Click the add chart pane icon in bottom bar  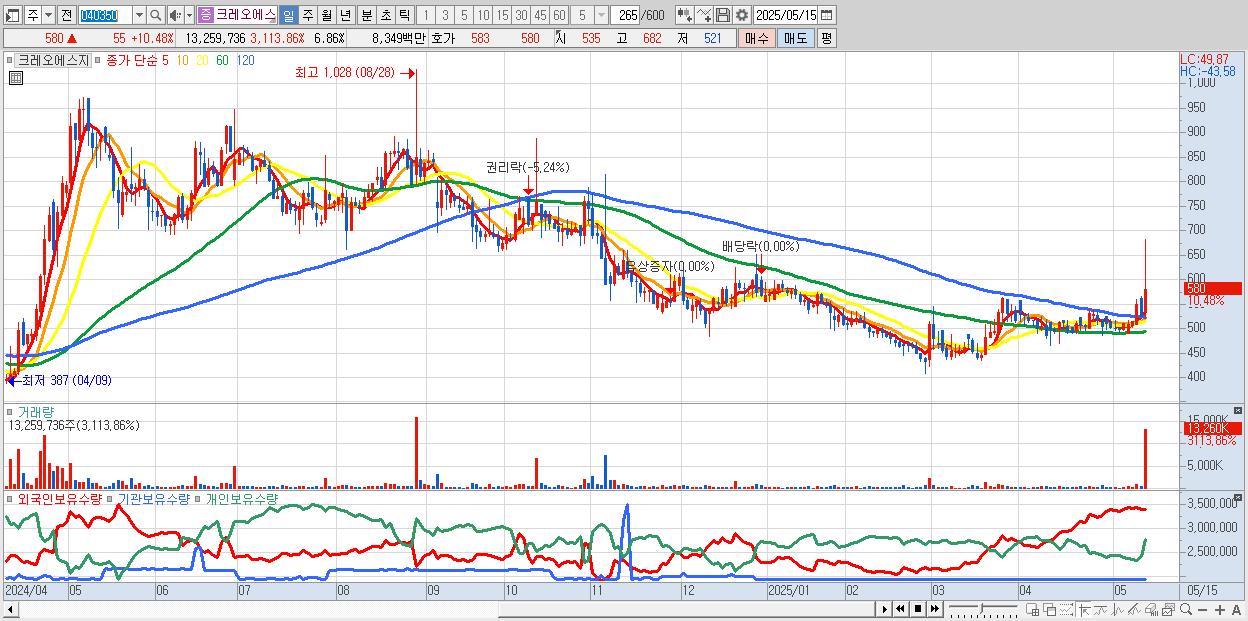click(x=1032, y=610)
